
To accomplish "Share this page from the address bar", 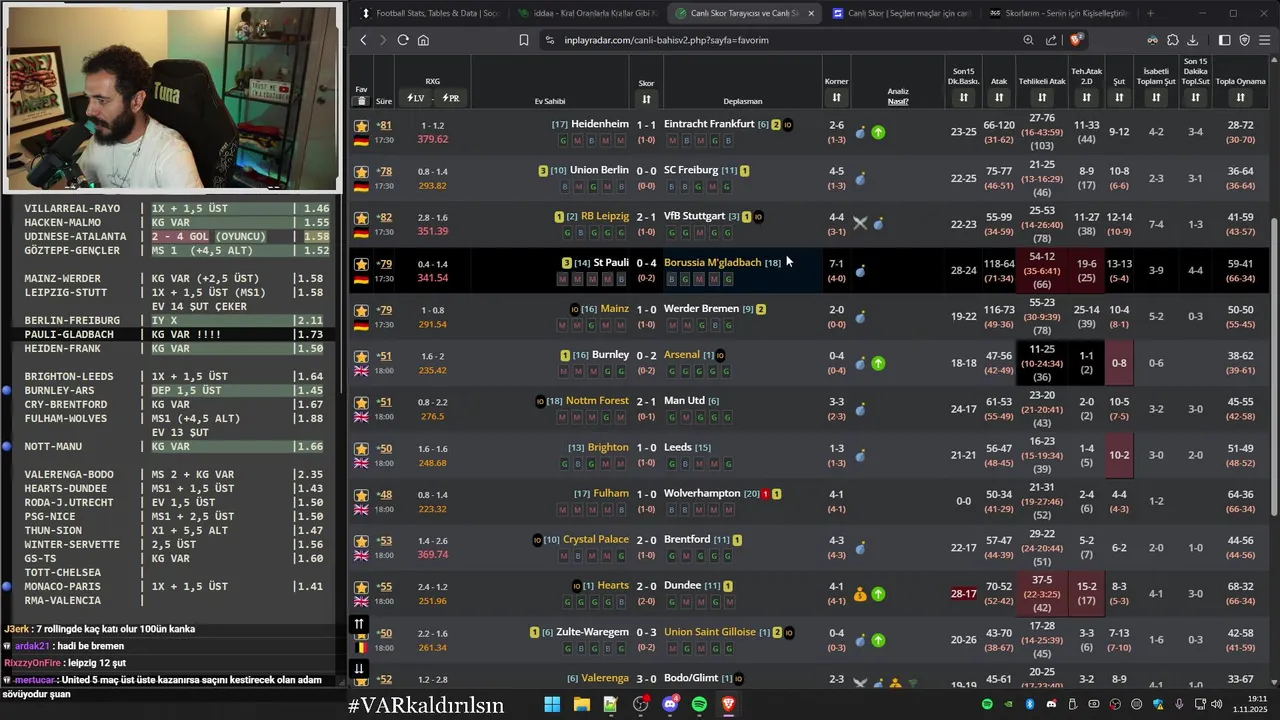I will point(1051,40).
